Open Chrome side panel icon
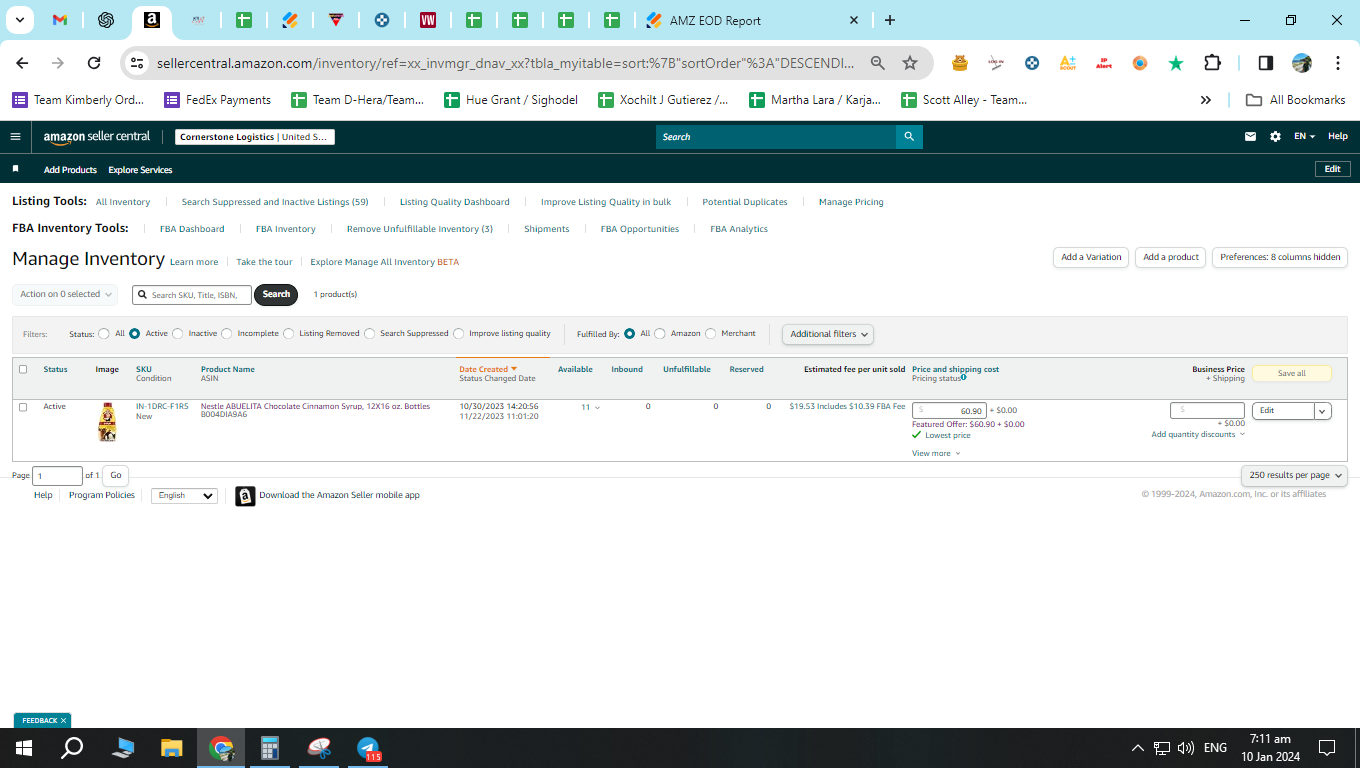The height and width of the screenshot is (768, 1360). pyautogui.click(x=1265, y=63)
